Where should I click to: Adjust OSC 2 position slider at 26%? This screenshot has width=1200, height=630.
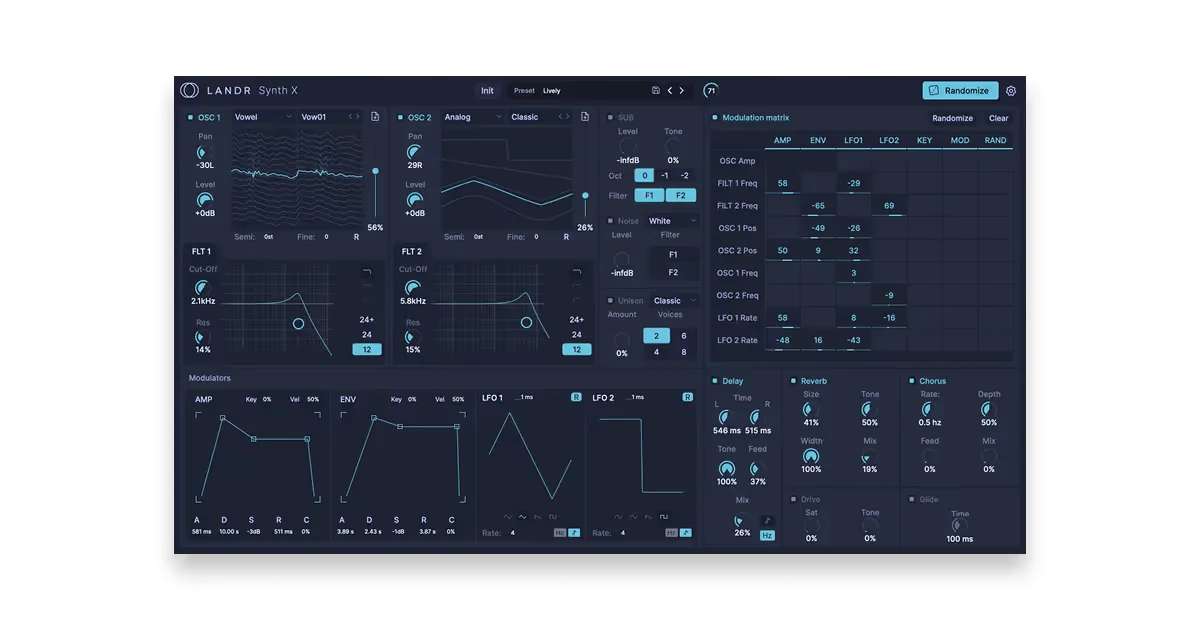(x=585, y=196)
